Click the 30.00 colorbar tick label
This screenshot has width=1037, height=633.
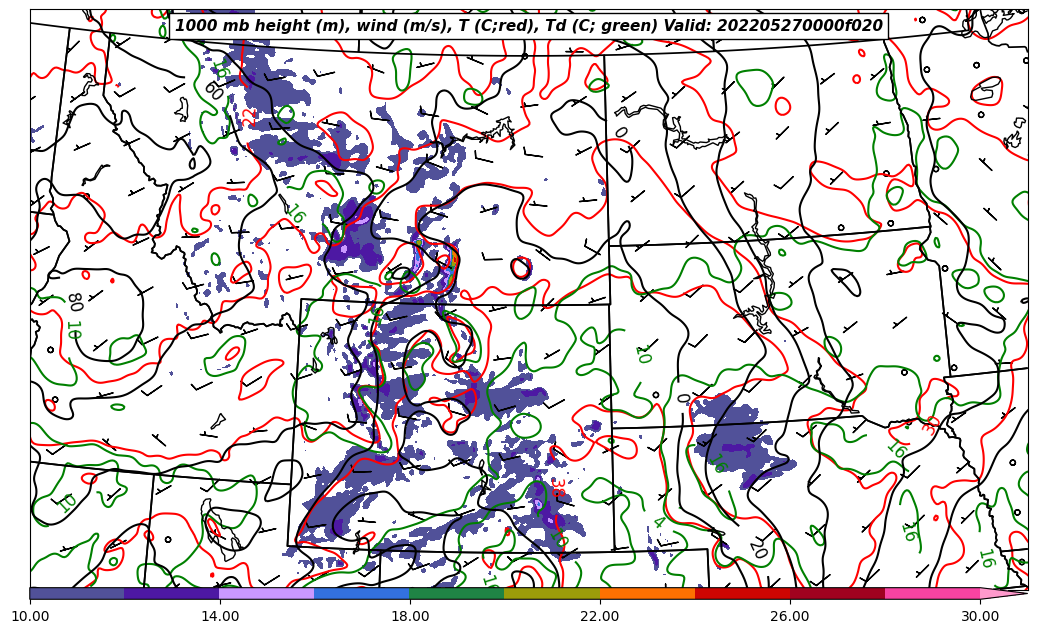[980, 616]
